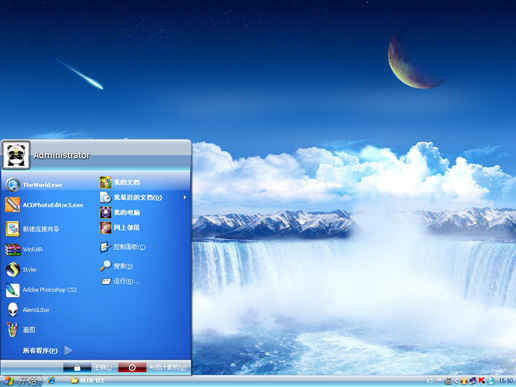Click the red shut down computer button

pos(132,367)
